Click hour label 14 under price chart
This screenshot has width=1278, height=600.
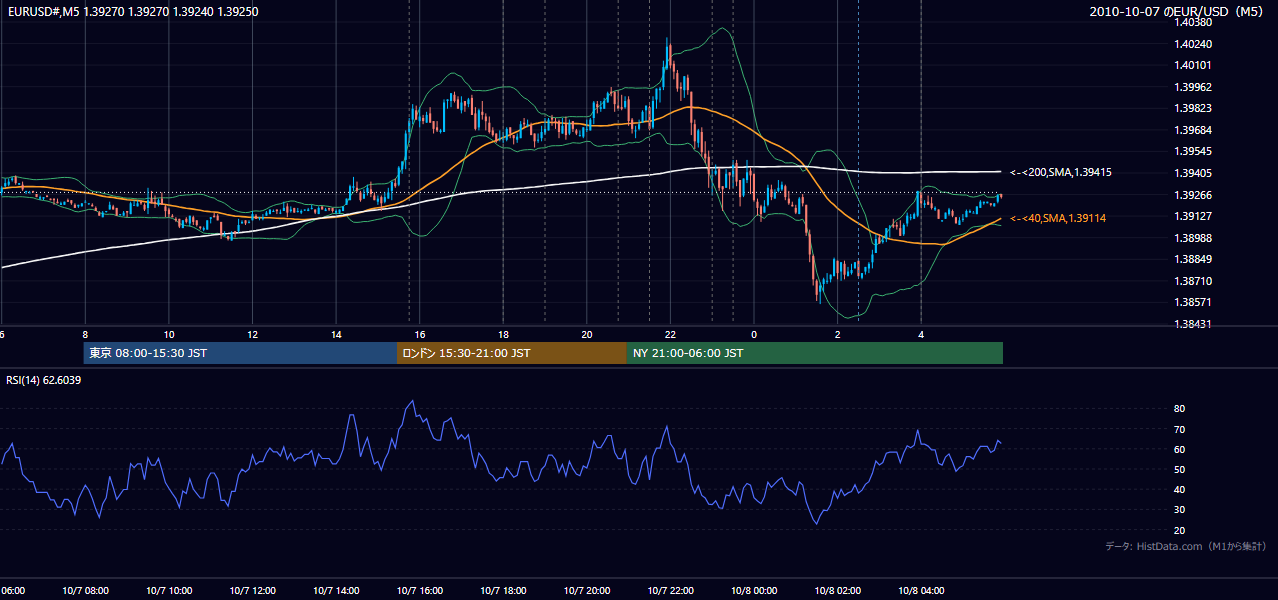(336, 334)
